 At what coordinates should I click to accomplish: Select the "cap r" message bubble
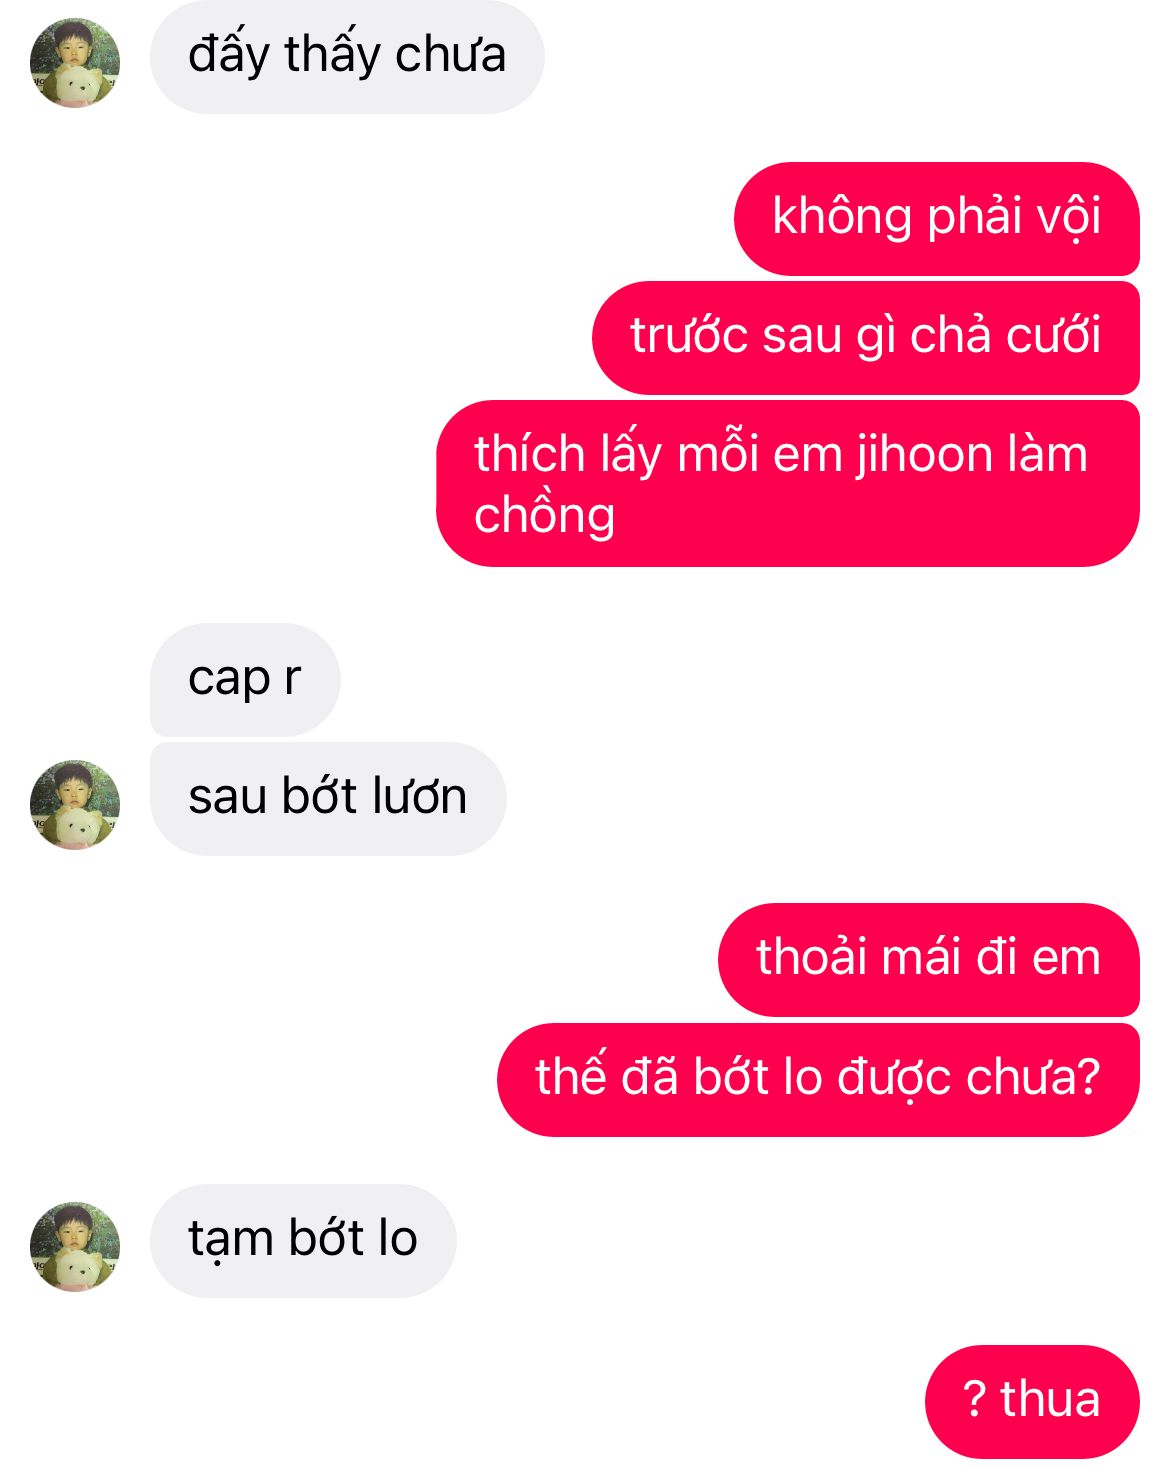click(245, 680)
